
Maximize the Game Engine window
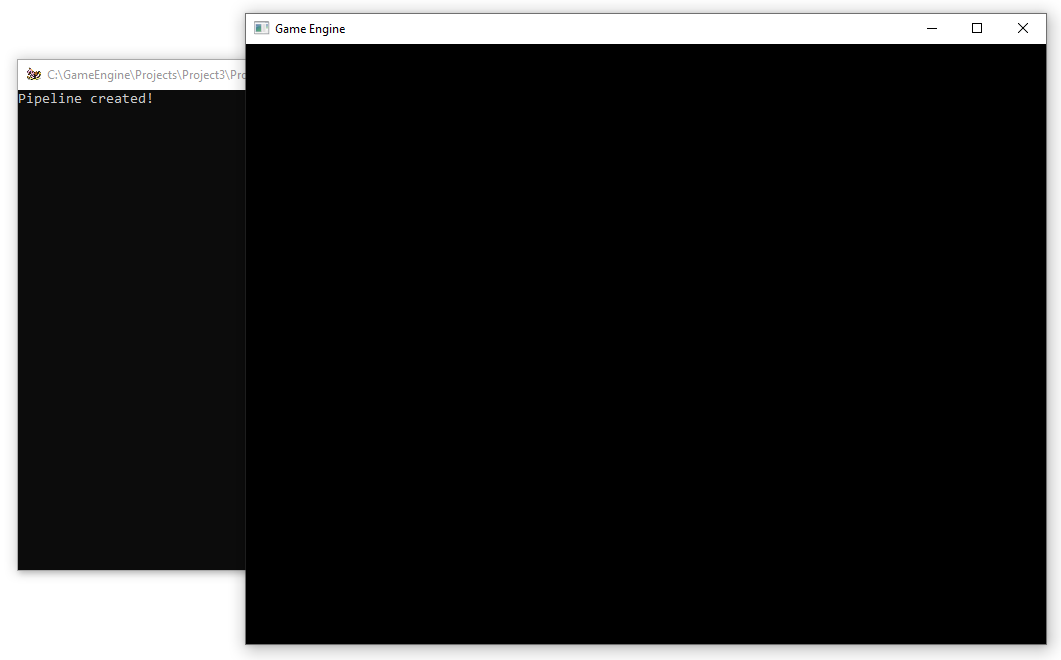point(976,28)
